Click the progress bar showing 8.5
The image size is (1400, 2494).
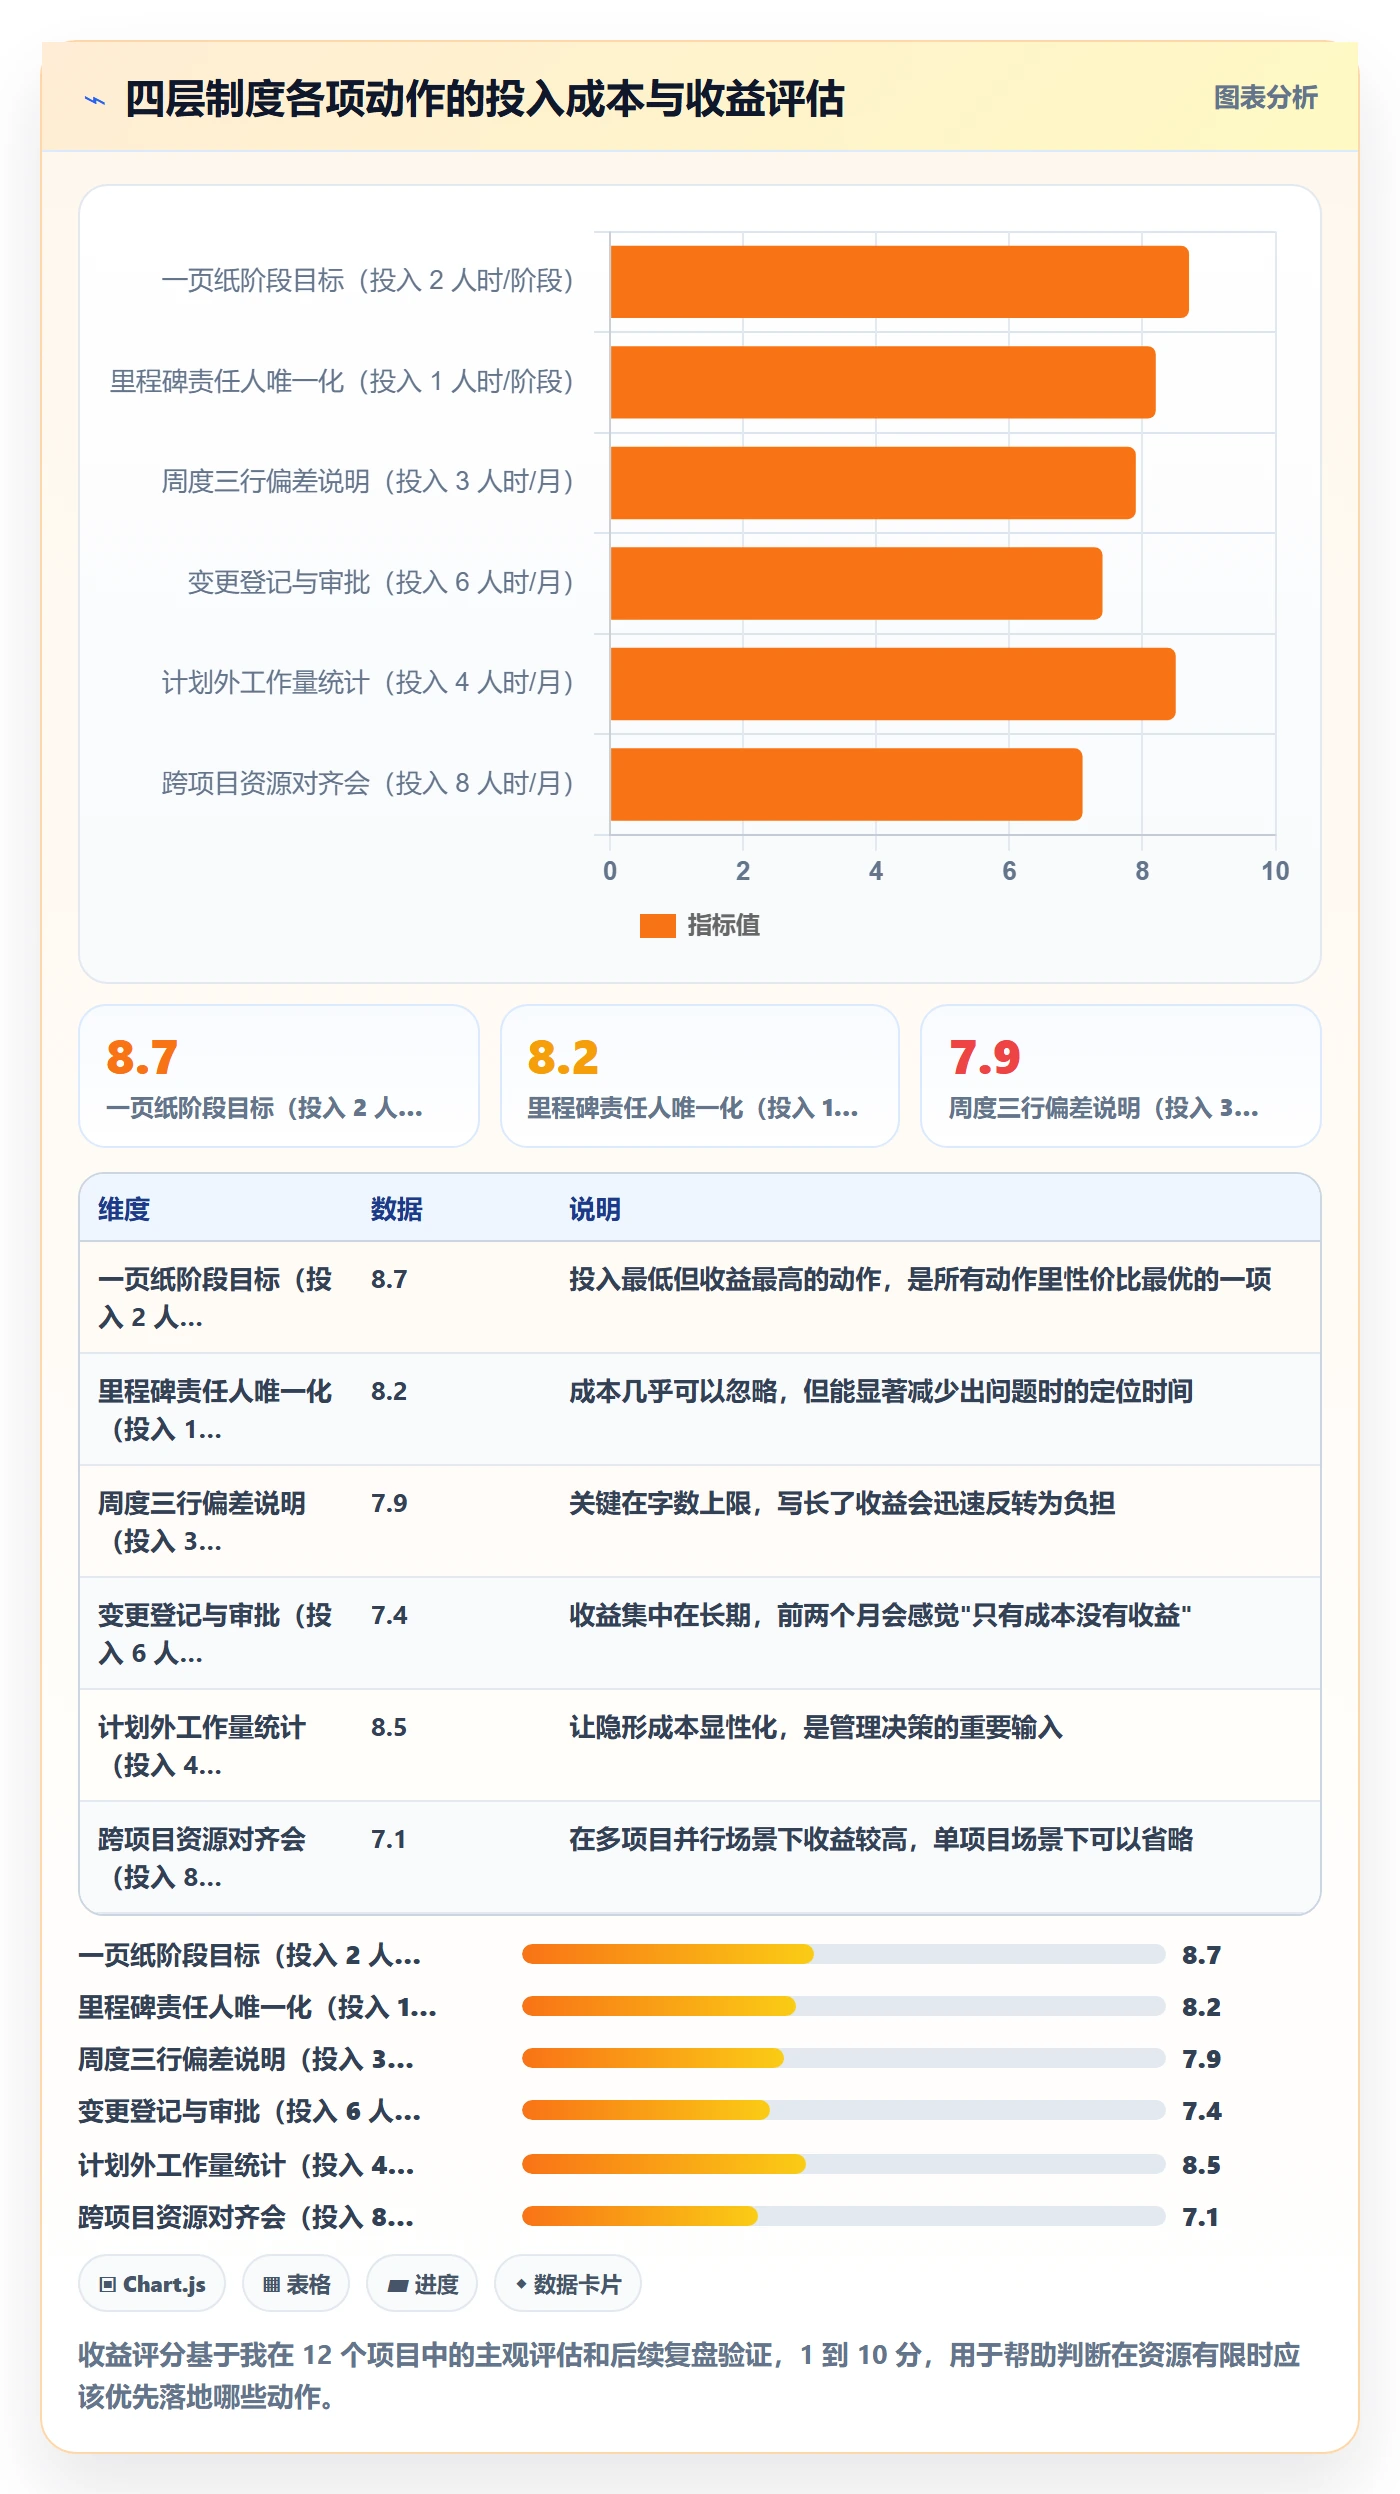(843, 2164)
